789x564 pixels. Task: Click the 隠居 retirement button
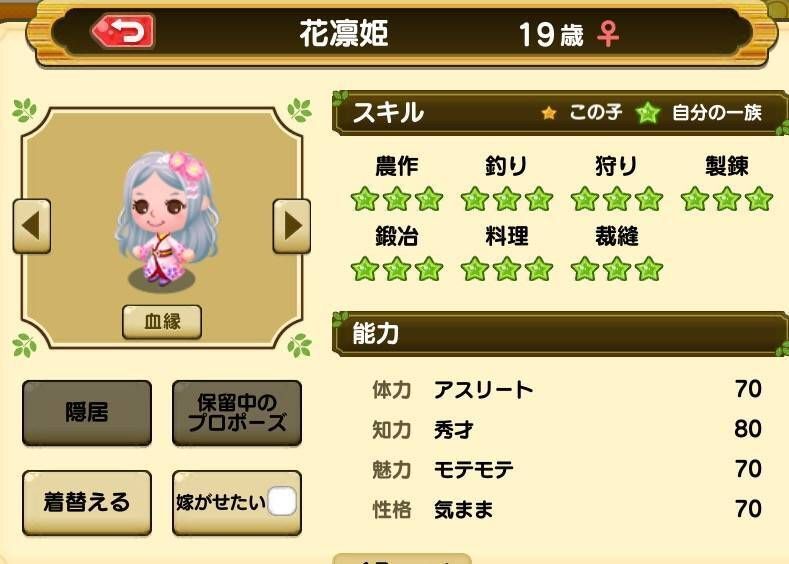(87, 413)
